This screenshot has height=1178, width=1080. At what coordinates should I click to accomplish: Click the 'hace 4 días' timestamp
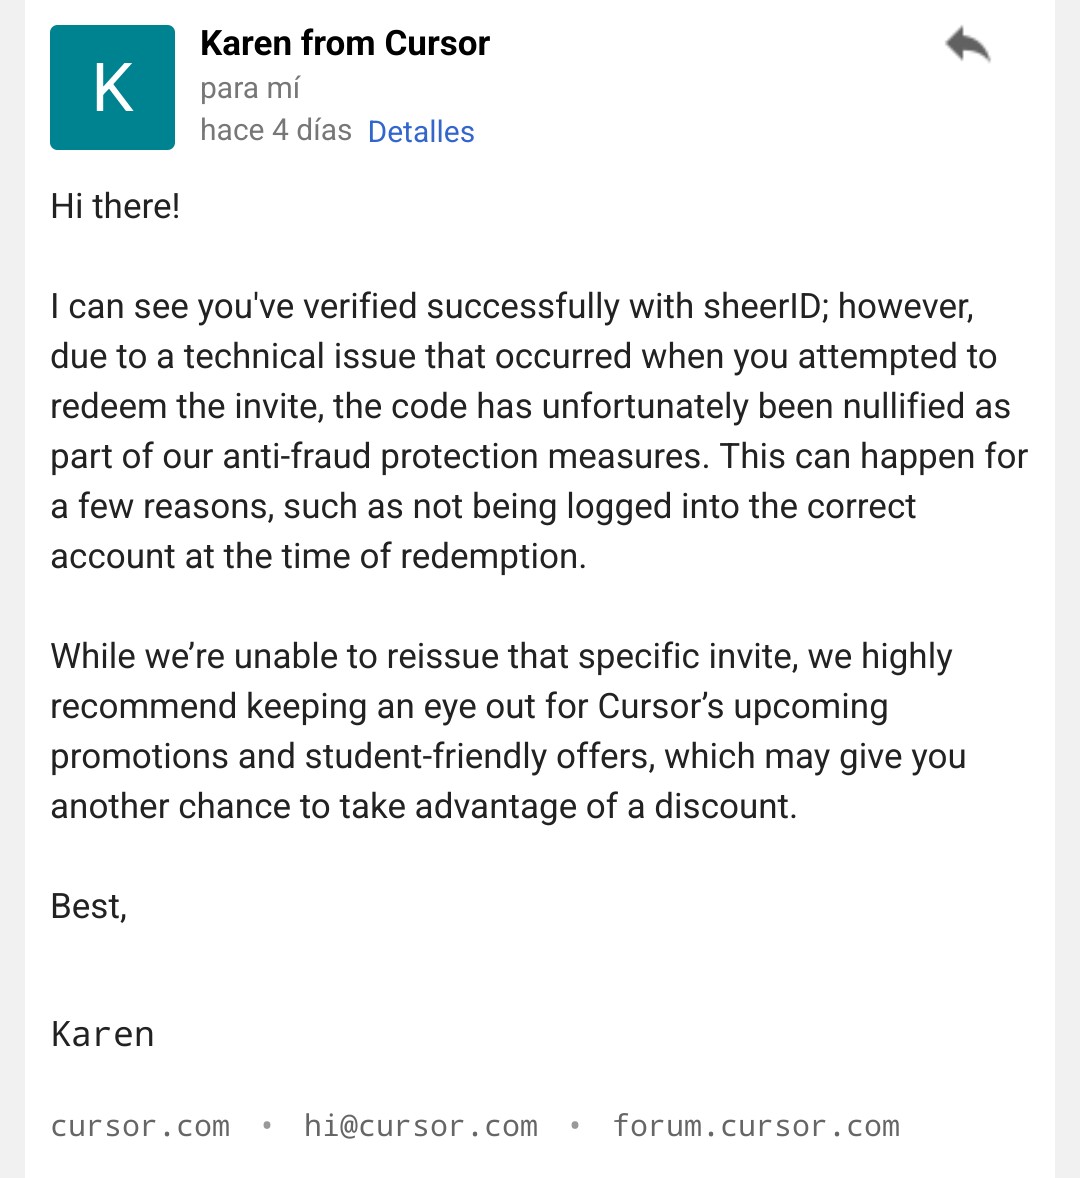[x=276, y=131]
